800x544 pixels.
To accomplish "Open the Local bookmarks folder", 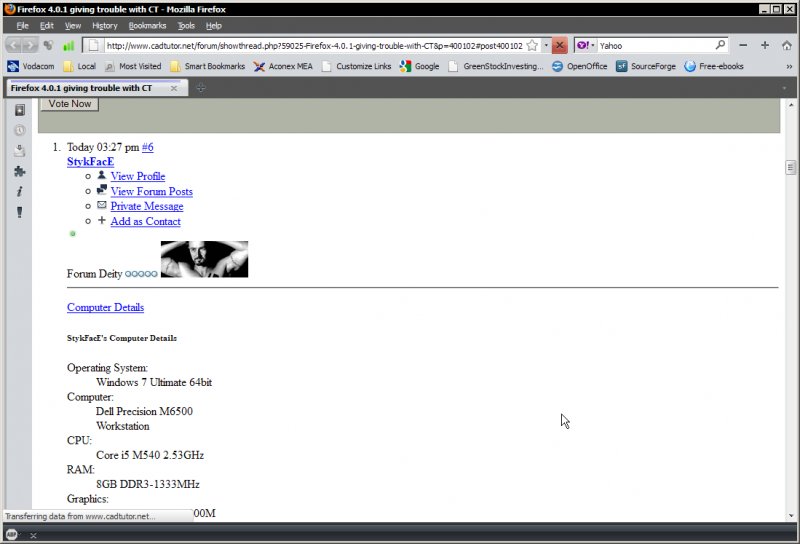I will point(79,66).
